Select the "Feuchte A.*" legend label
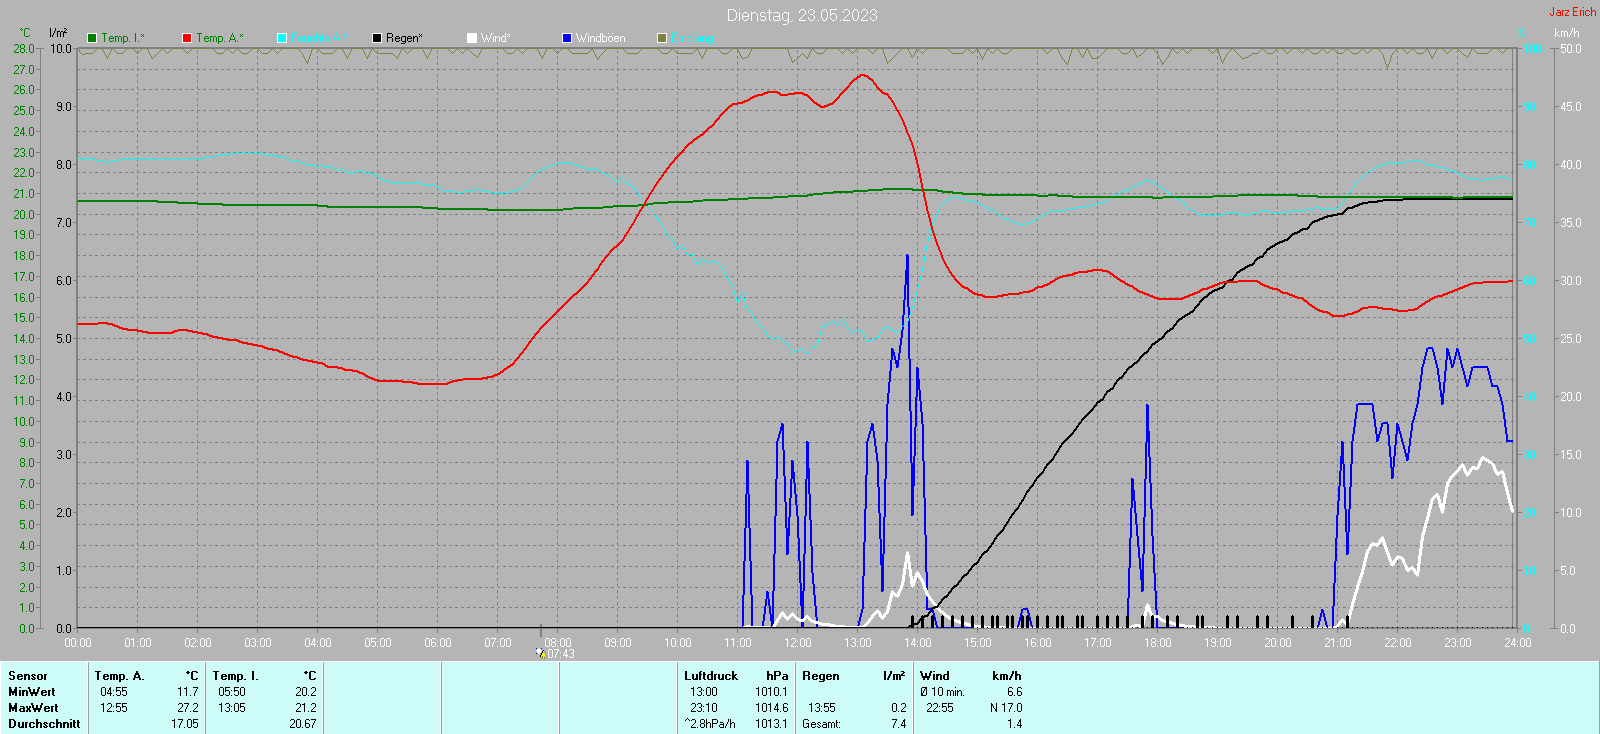The height and width of the screenshot is (734, 1600). click(320, 38)
